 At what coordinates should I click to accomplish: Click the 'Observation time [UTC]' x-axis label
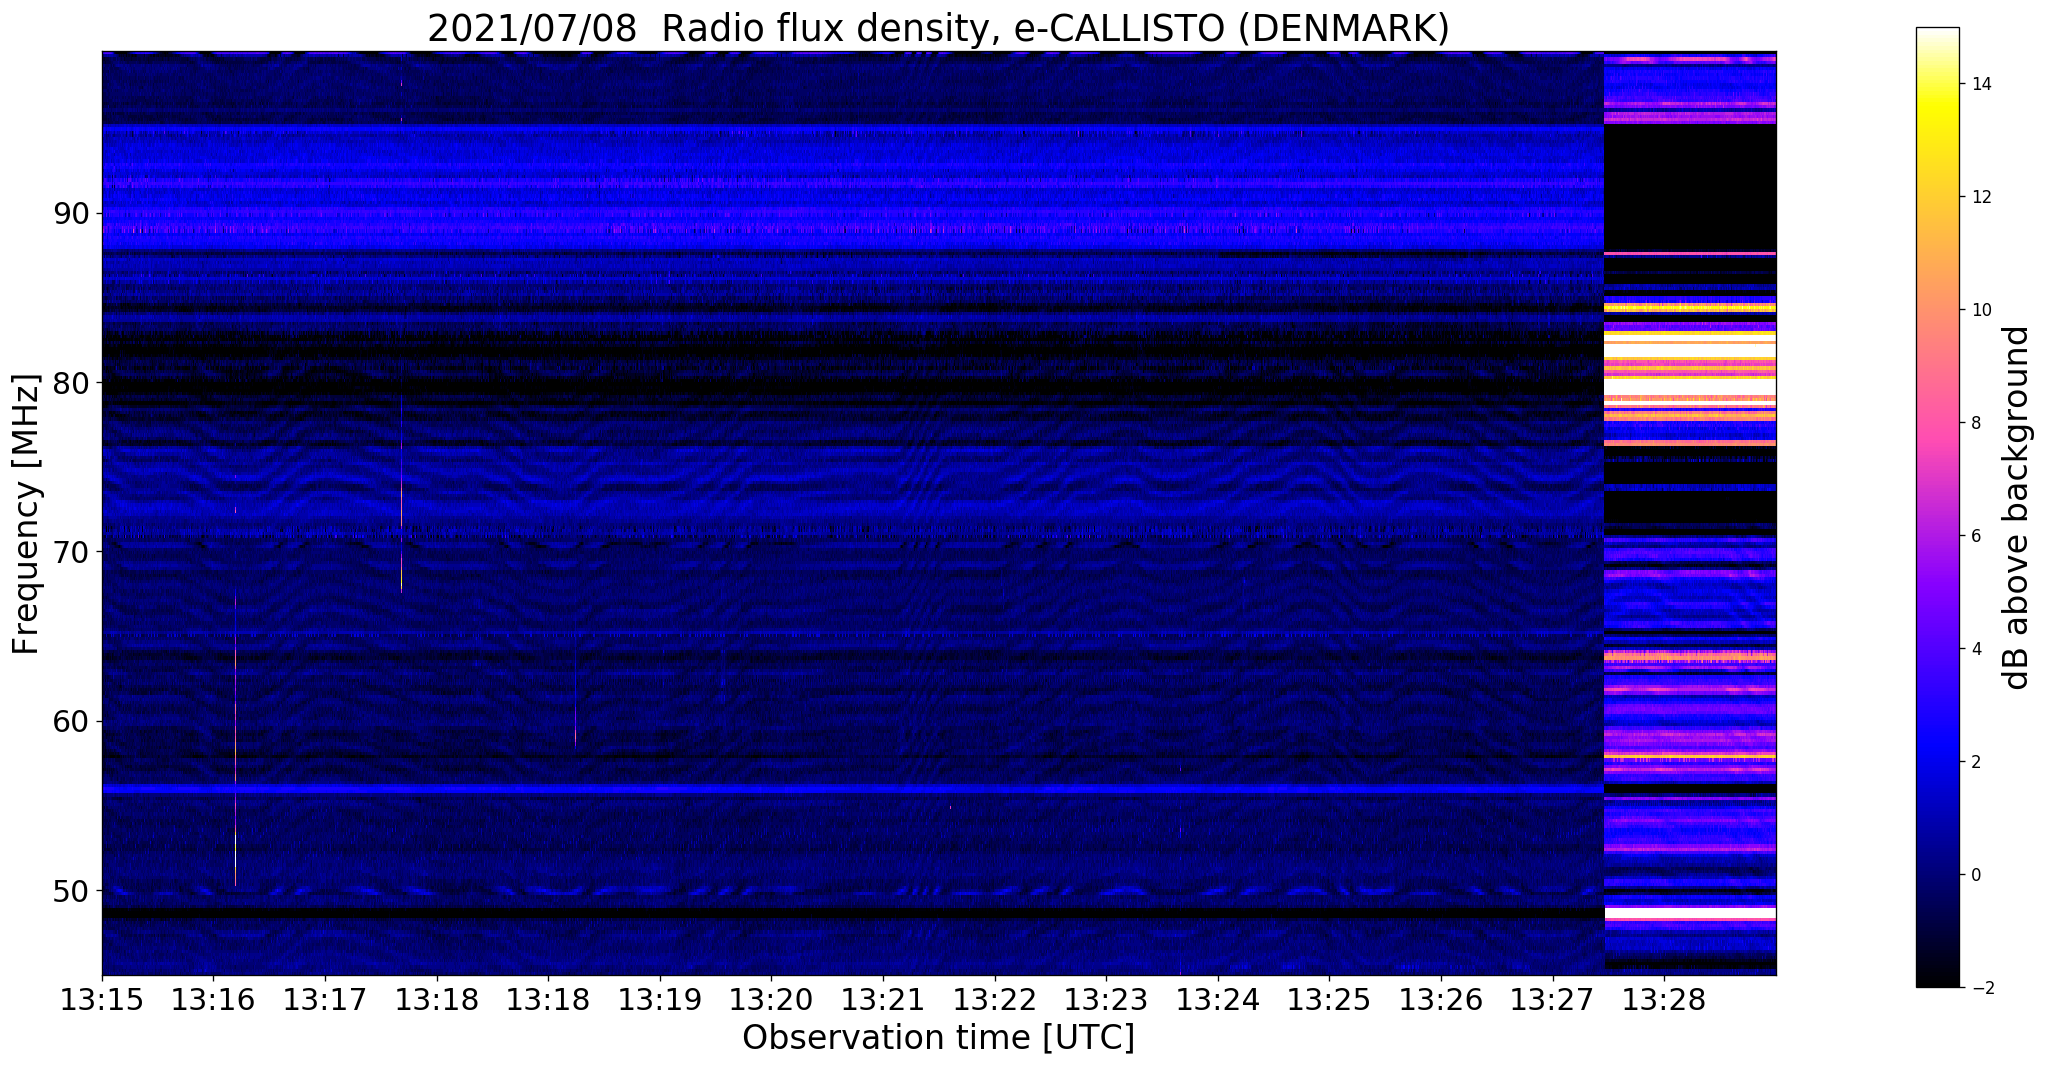[938, 1038]
